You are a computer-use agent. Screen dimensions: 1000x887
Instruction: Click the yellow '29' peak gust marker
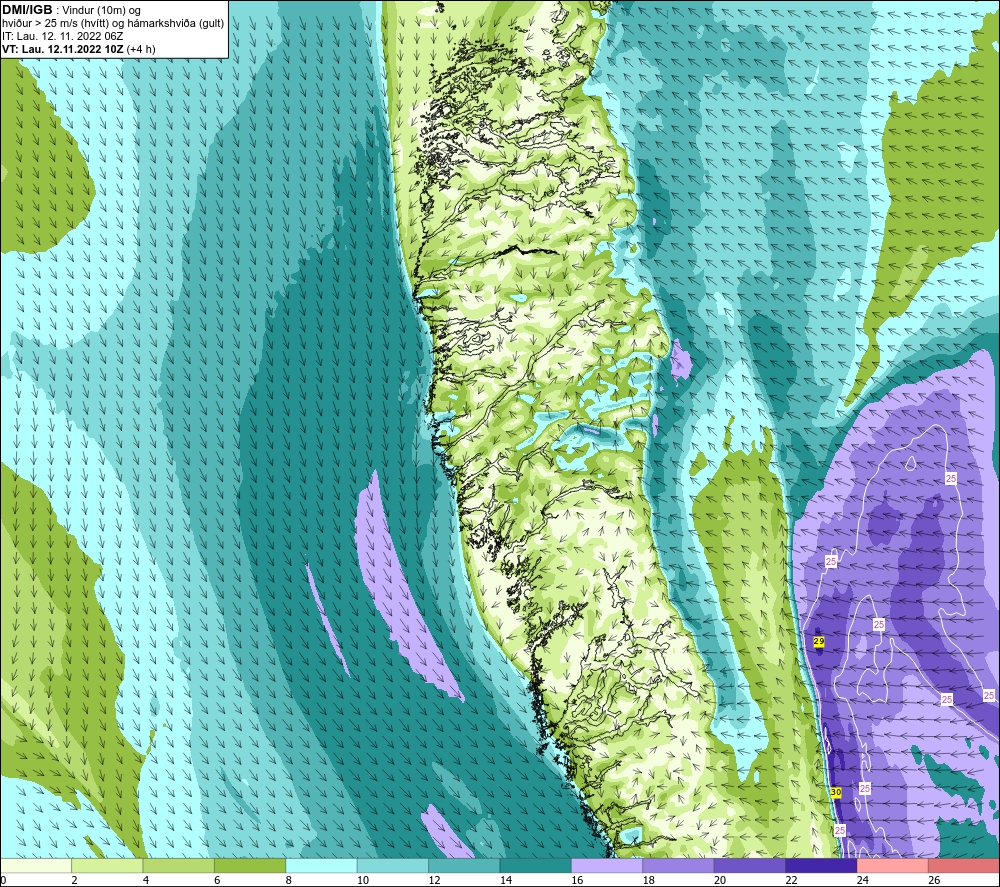click(x=820, y=641)
